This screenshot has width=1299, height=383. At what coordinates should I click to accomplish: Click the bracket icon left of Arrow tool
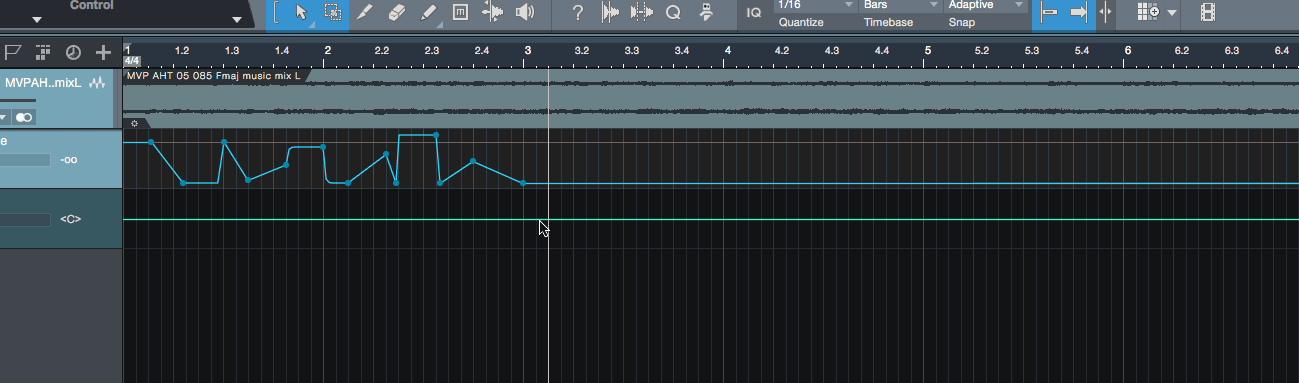point(277,13)
